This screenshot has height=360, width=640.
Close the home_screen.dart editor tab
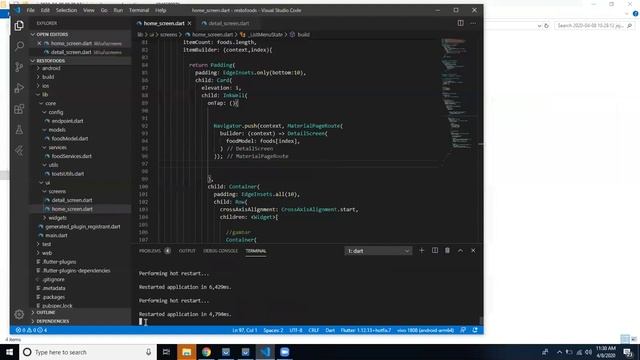pyautogui.click(x=189, y=23)
